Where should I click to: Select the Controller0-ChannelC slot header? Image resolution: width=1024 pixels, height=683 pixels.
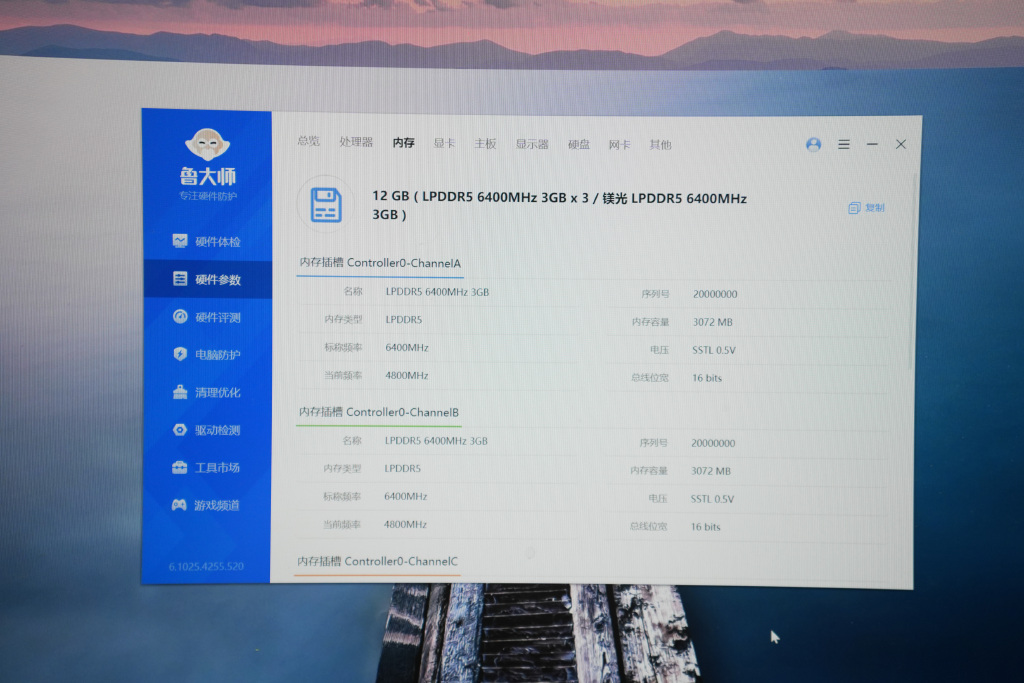click(x=377, y=561)
